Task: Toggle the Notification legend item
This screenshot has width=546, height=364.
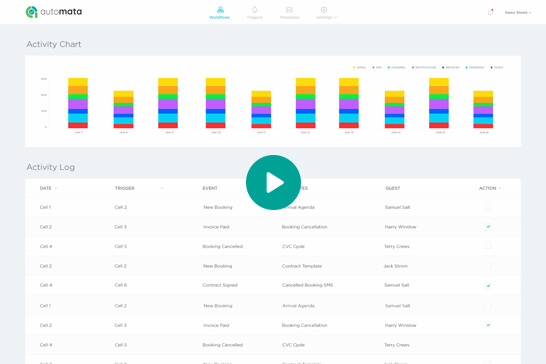Action: 424,68
